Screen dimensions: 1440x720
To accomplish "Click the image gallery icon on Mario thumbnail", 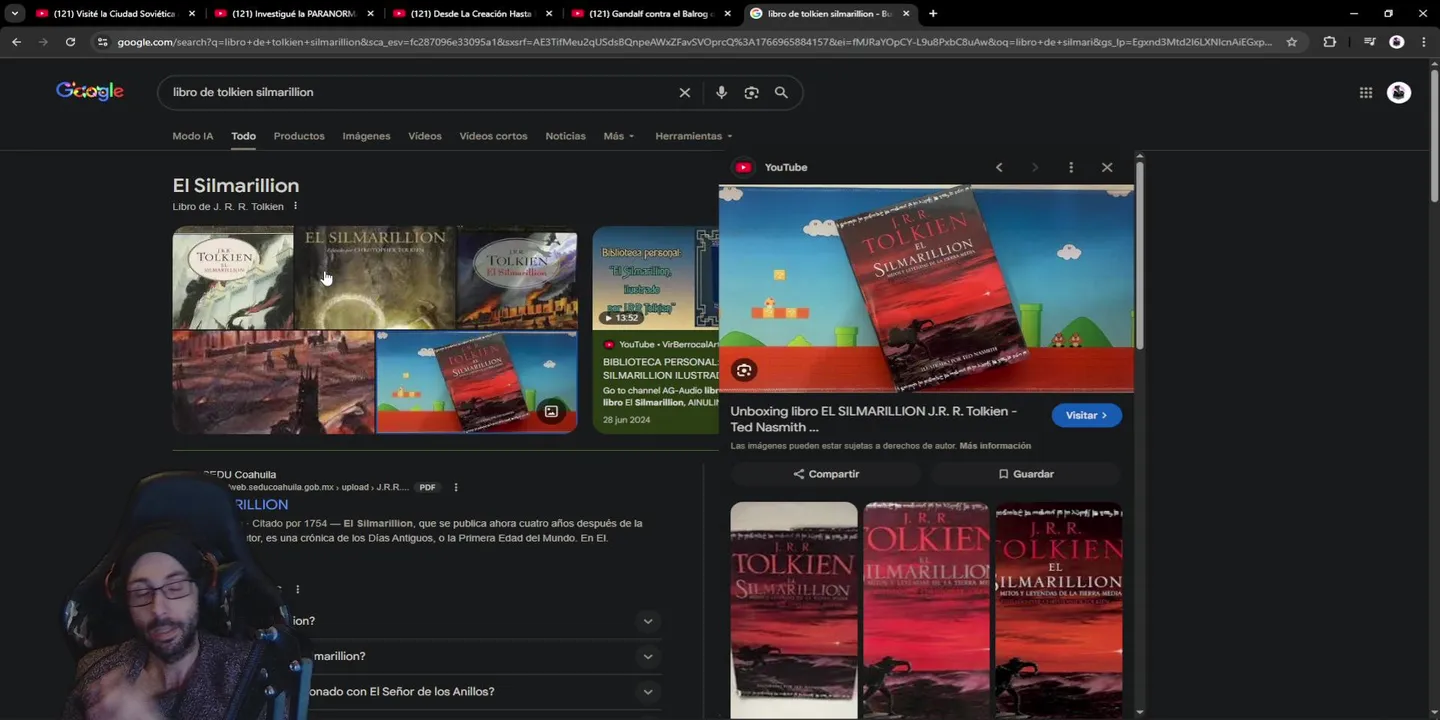I will tap(551, 411).
